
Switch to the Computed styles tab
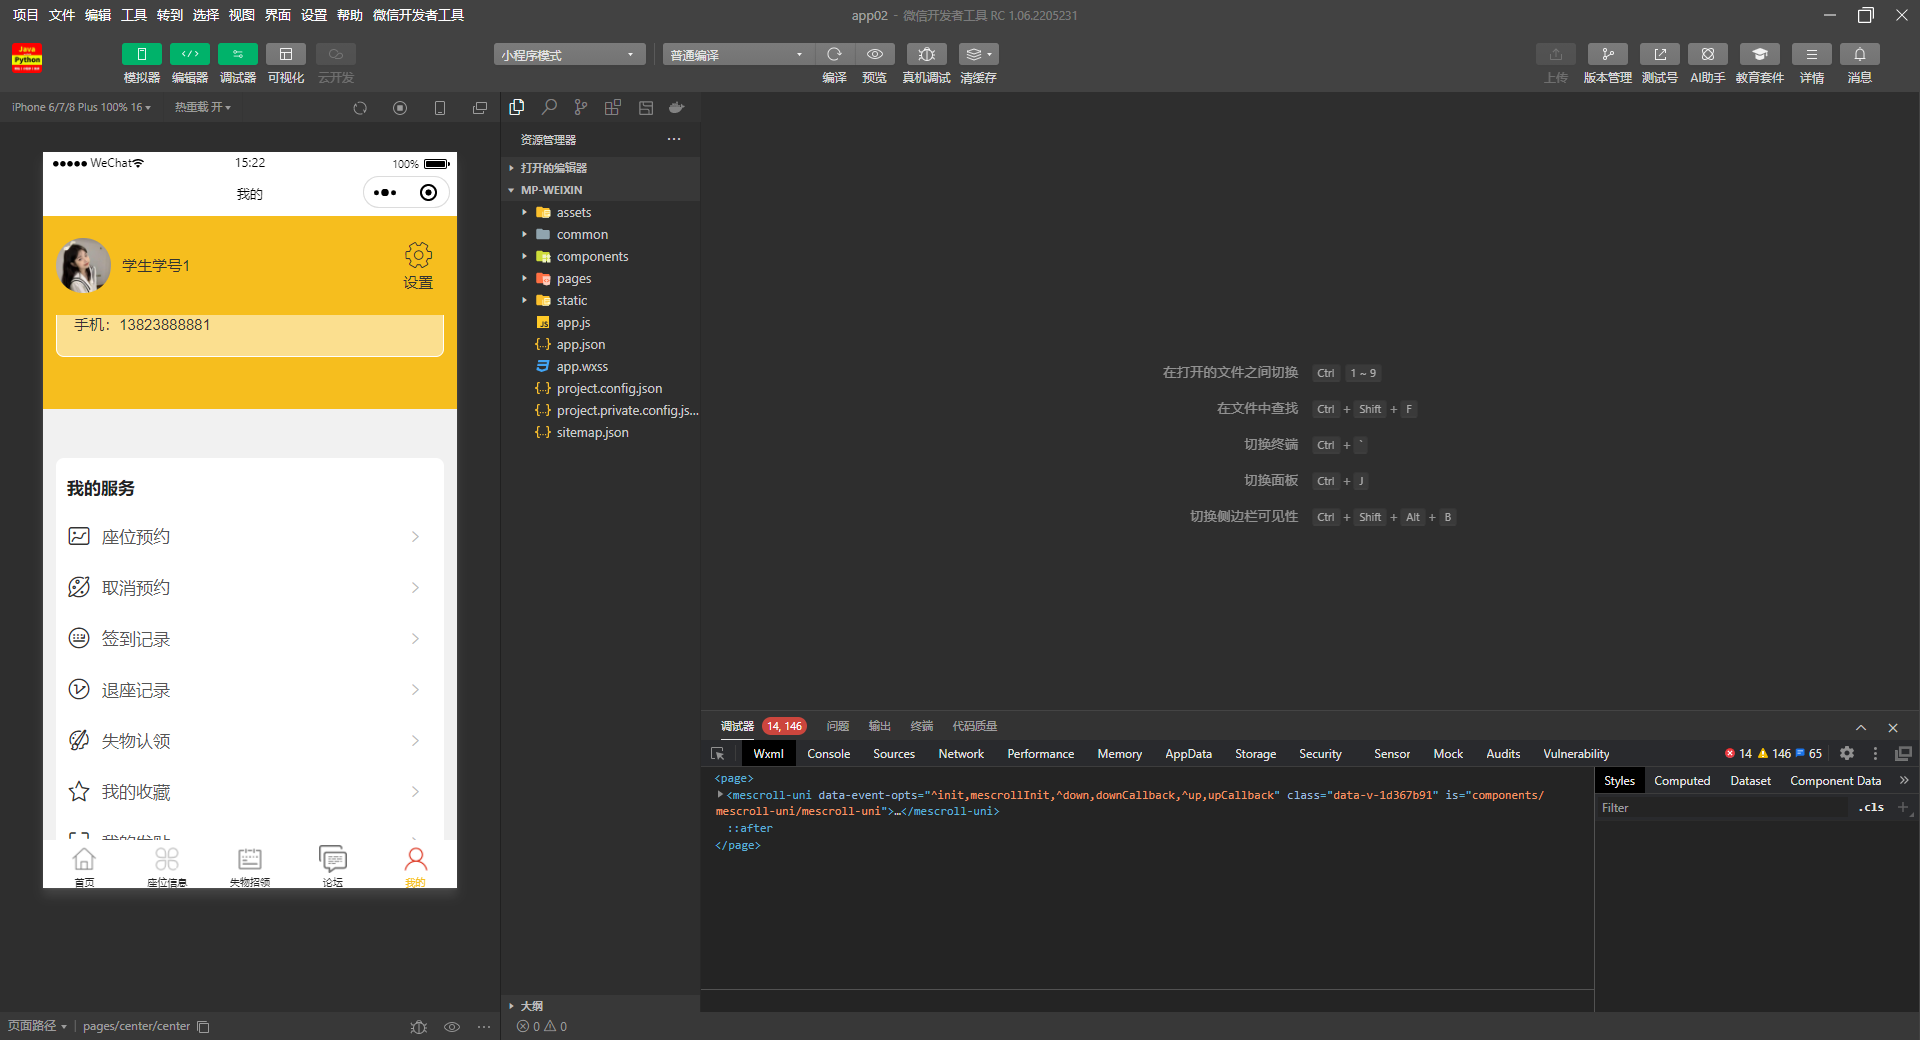[x=1682, y=781]
